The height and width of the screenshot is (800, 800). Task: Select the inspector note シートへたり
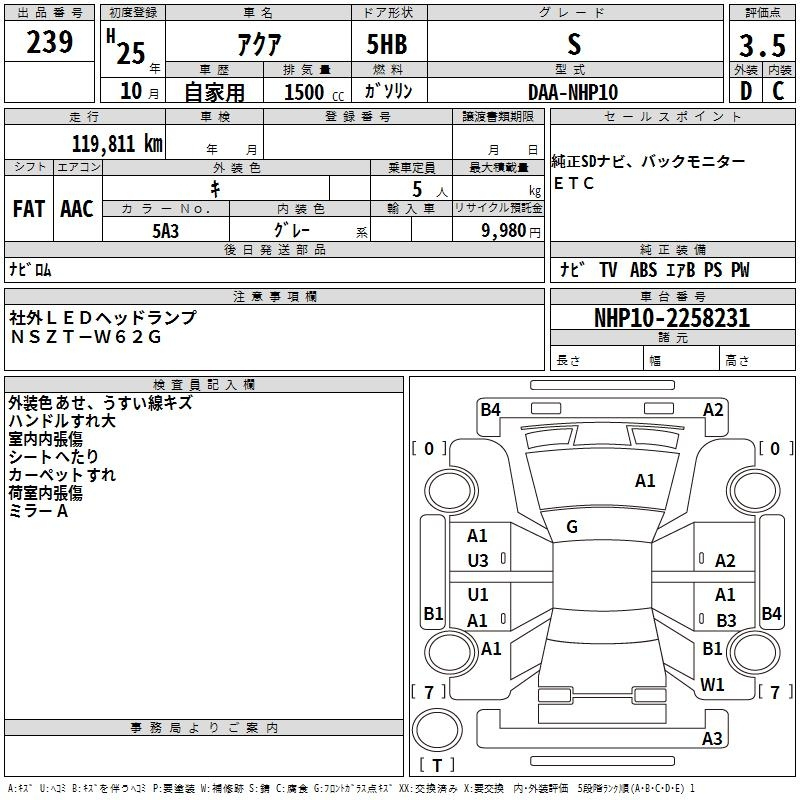(x=54, y=457)
